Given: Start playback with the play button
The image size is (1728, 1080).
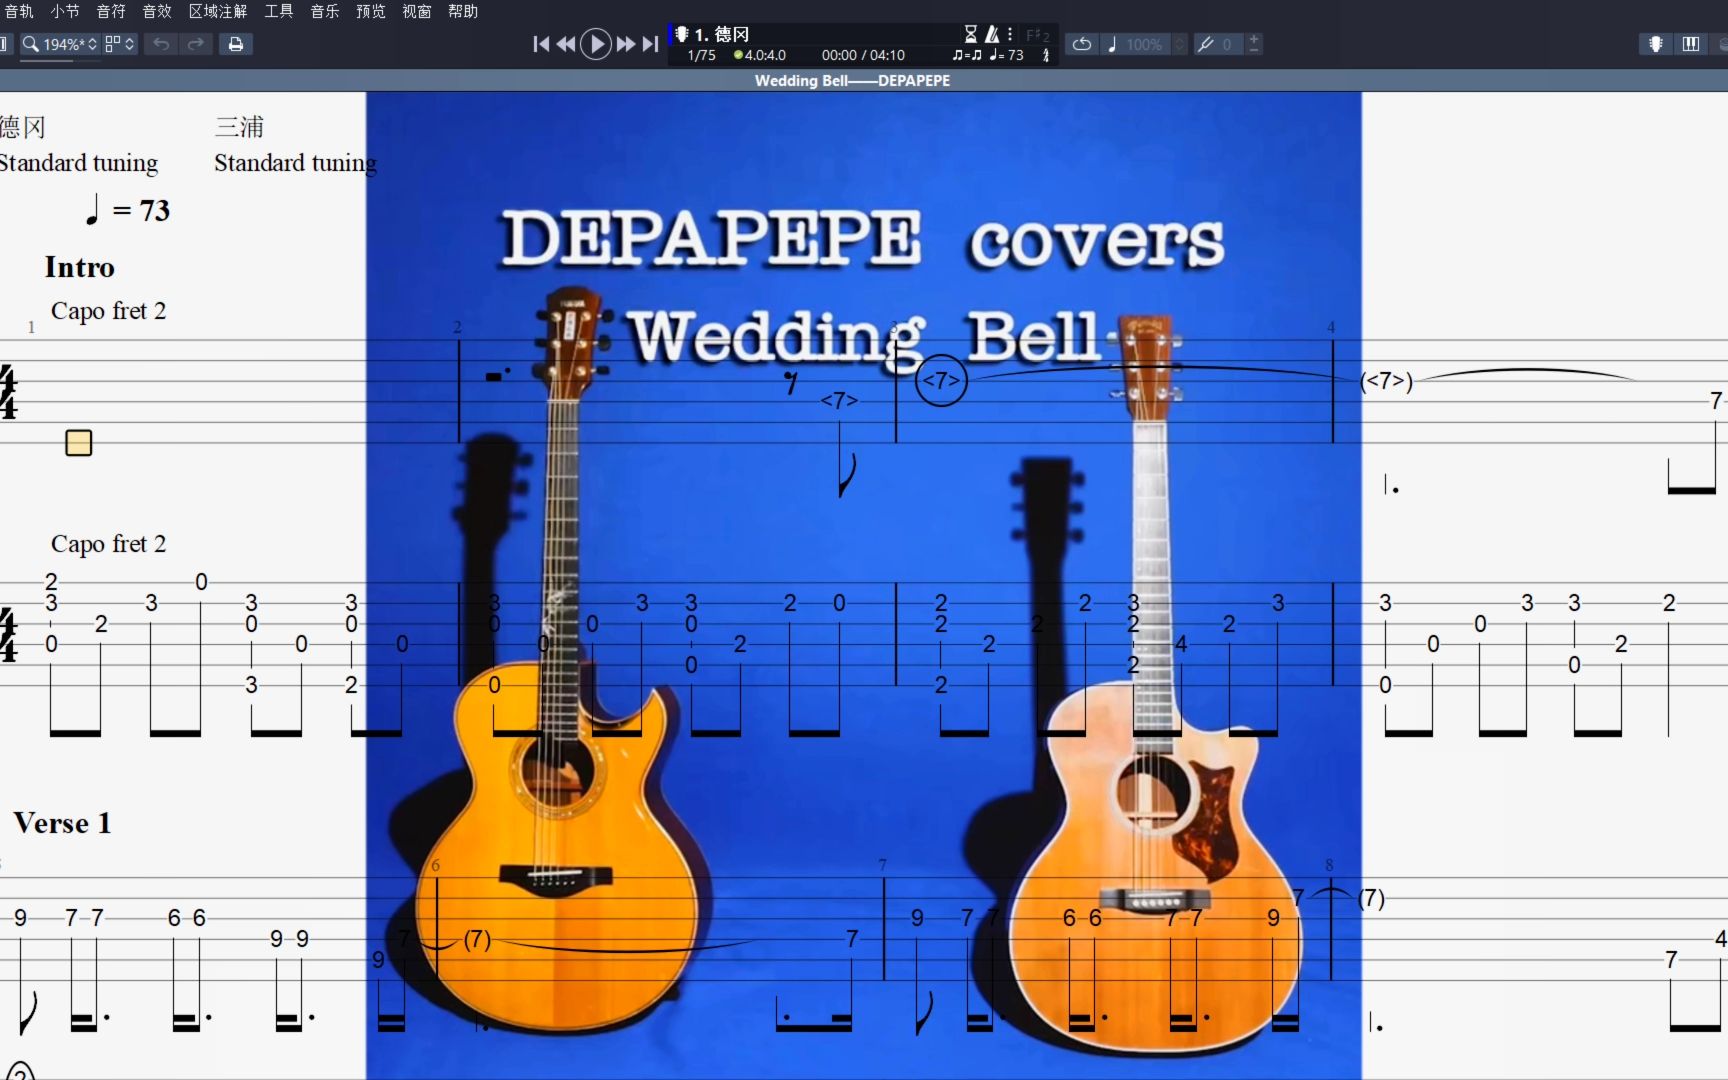Looking at the screenshot, I should pos(596,44).
